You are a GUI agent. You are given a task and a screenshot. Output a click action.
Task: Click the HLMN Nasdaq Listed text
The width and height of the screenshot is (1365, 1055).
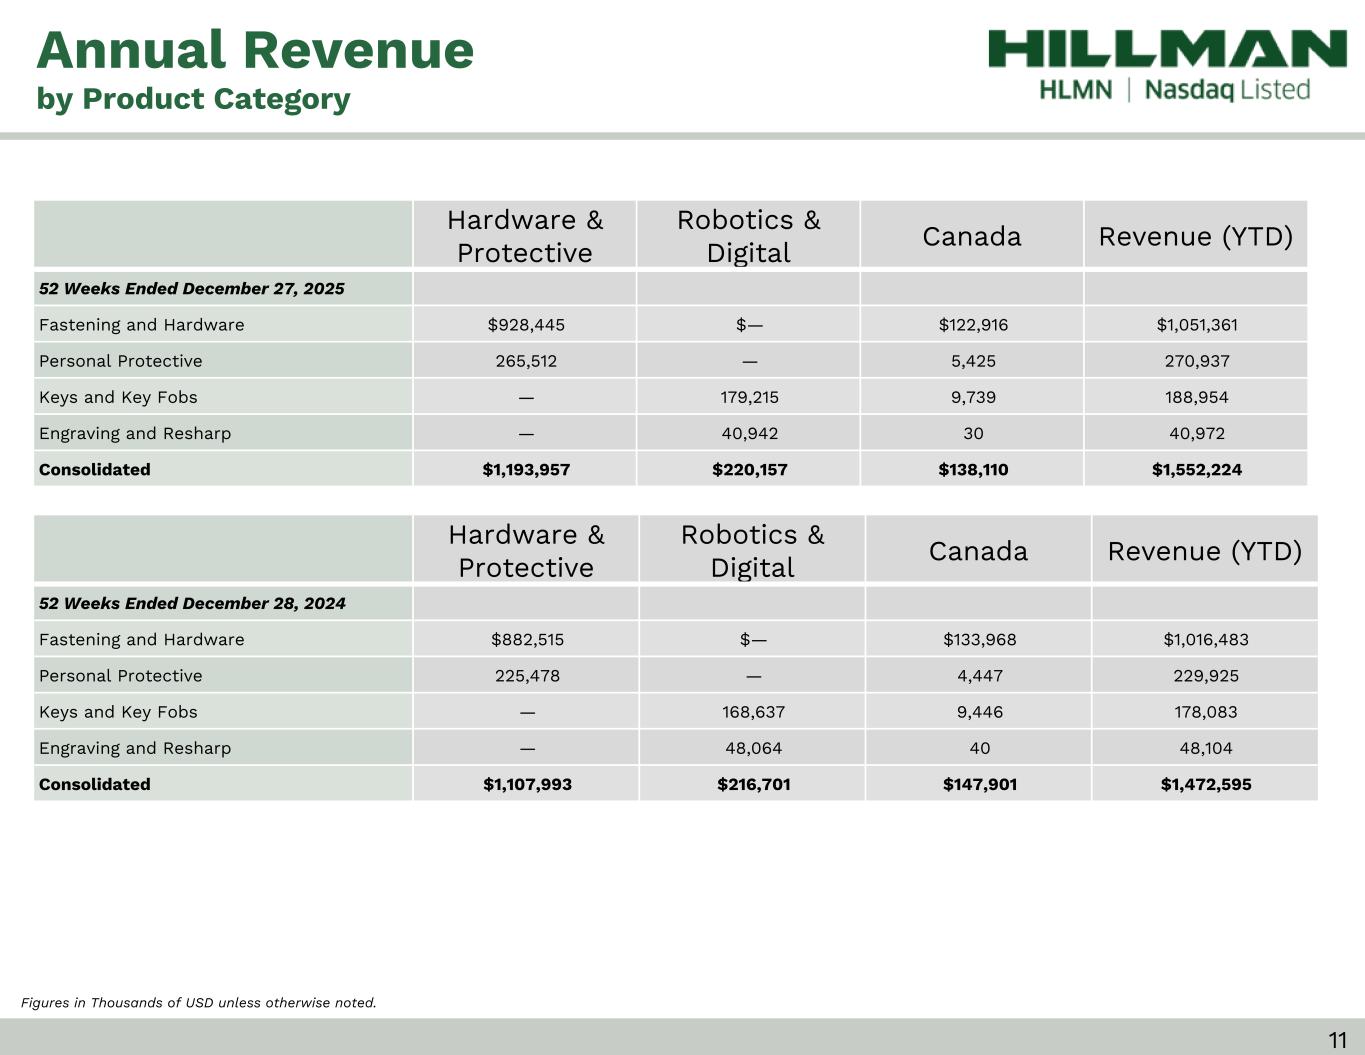tap(1174, 90)
